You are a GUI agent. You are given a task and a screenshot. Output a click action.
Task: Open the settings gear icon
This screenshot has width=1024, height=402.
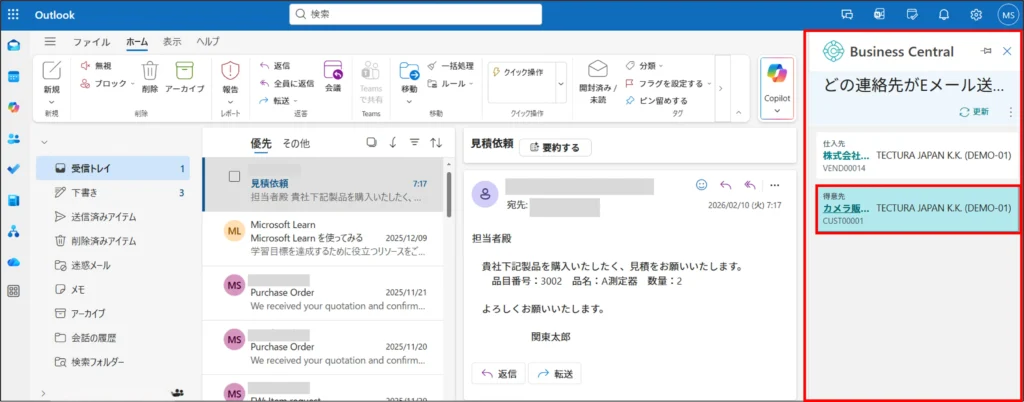click(x=975, y=14)
